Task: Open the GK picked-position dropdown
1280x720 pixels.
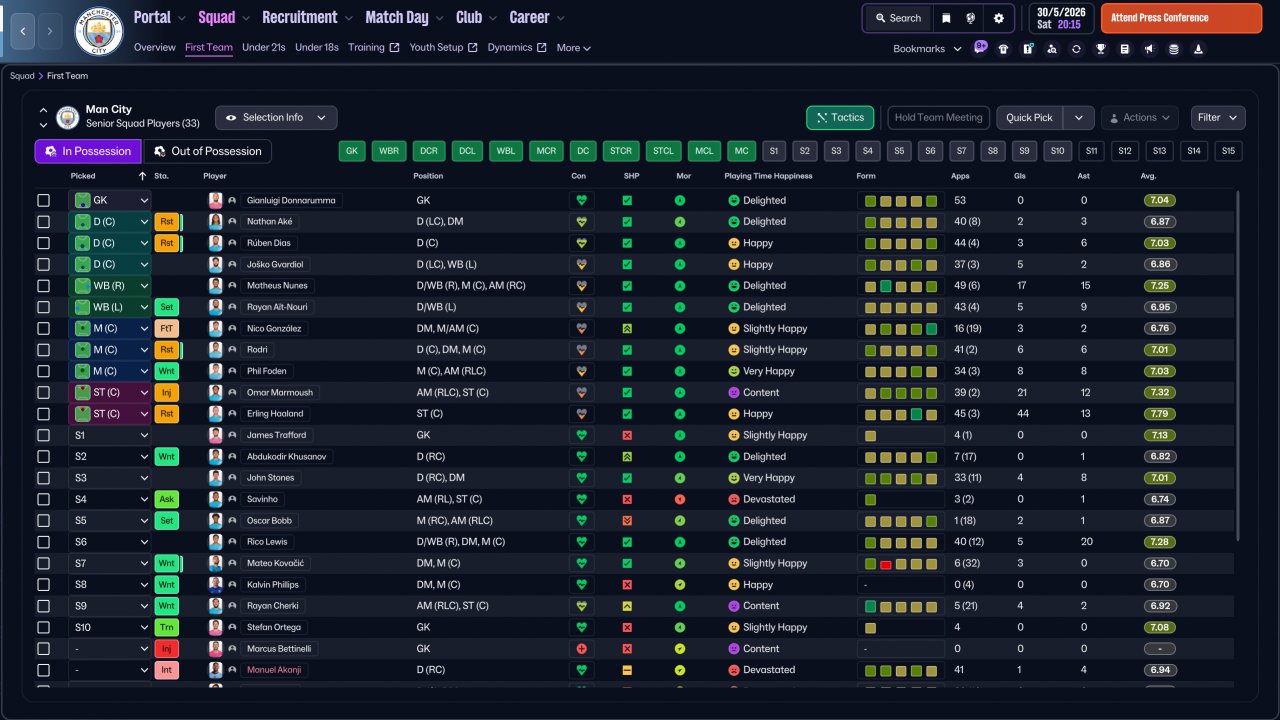Action: 110,200
